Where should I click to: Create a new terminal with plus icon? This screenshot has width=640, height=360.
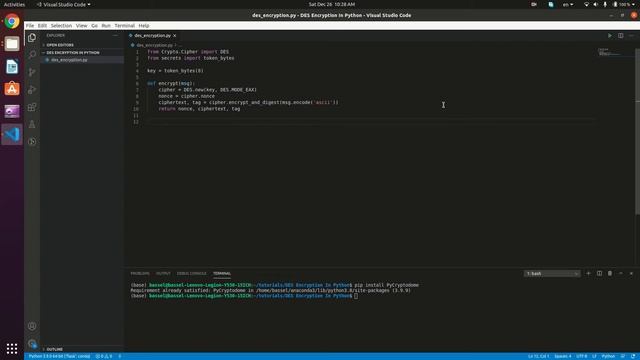tap(588, 273)
